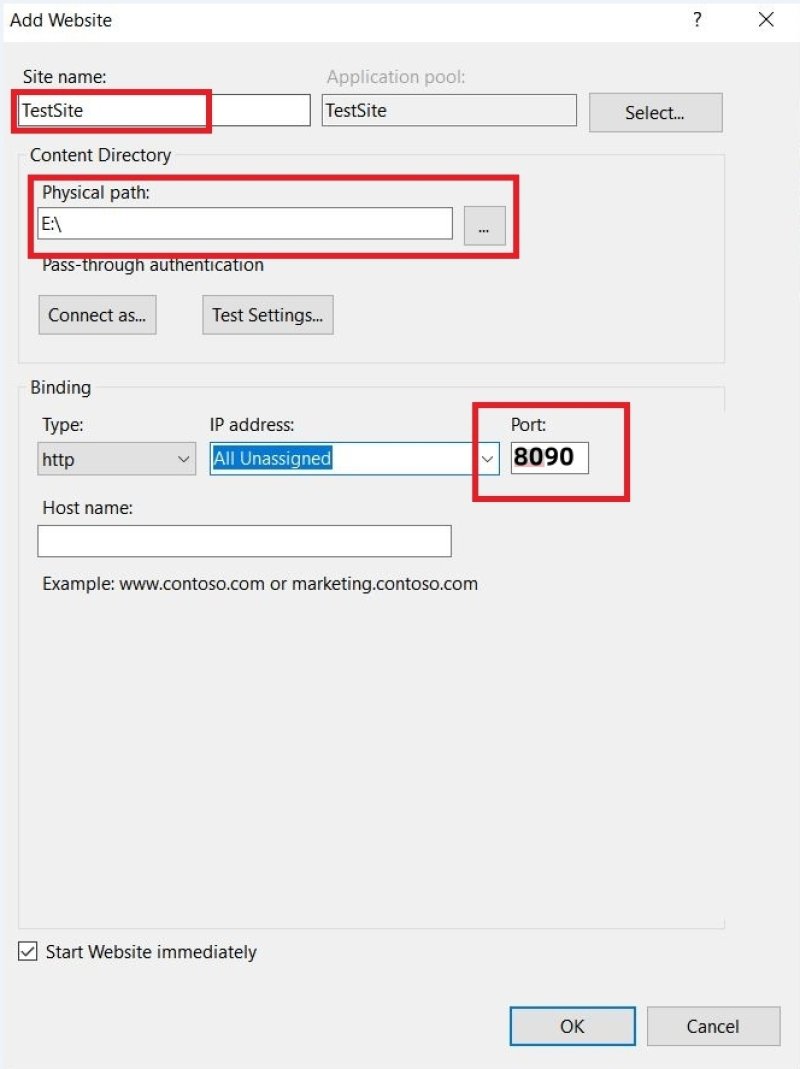
Task: Click the browse ellipsis button for Physical path
Action: (484, 227)
